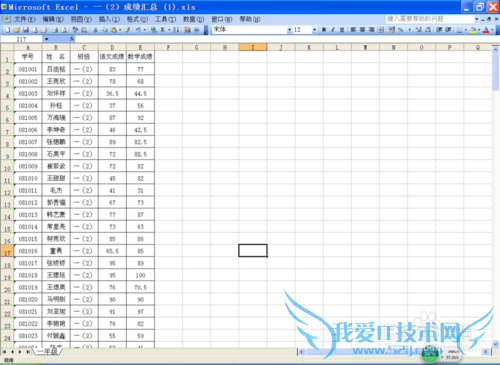The width and height of the screenshot is (500, 365).
Task: Select column D header
Action: (x=112, y=47)
